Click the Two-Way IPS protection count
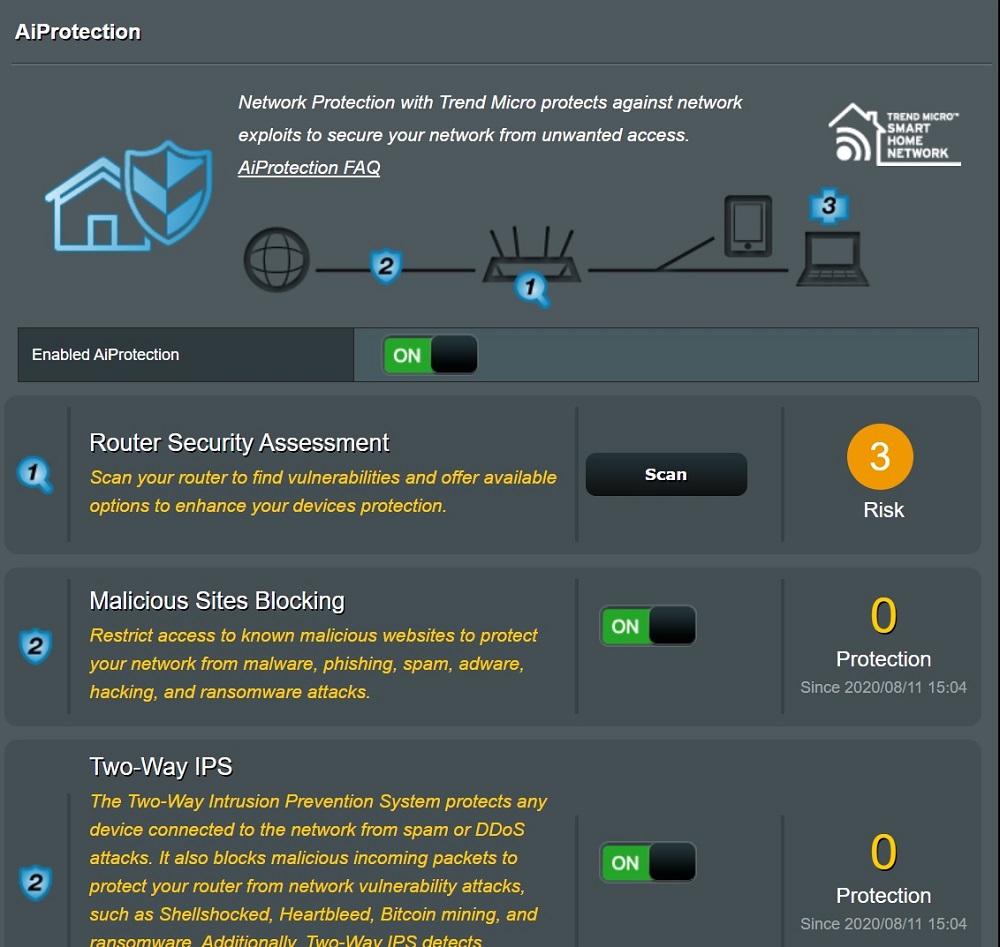Viewport: 1000px width, 947px height. pyautogui.click(x=883, y=852)
